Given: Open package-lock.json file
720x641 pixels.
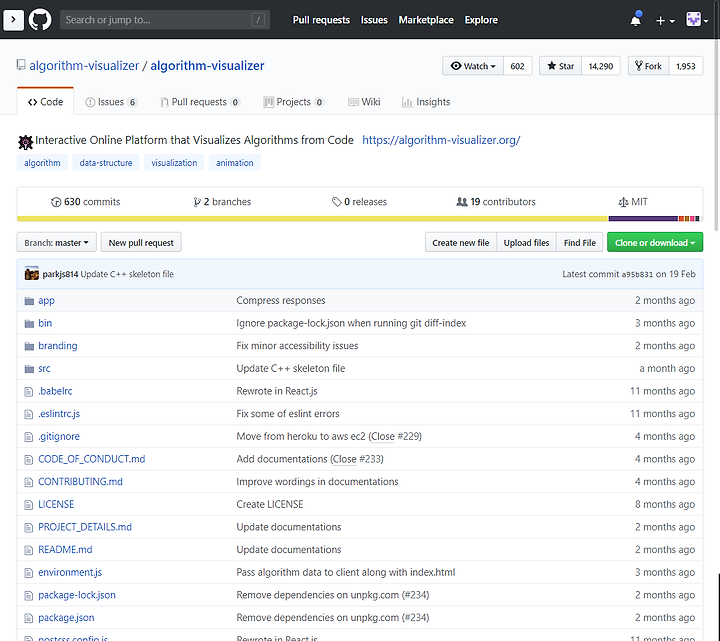Looking at the screenshot, I should point(77,595).
